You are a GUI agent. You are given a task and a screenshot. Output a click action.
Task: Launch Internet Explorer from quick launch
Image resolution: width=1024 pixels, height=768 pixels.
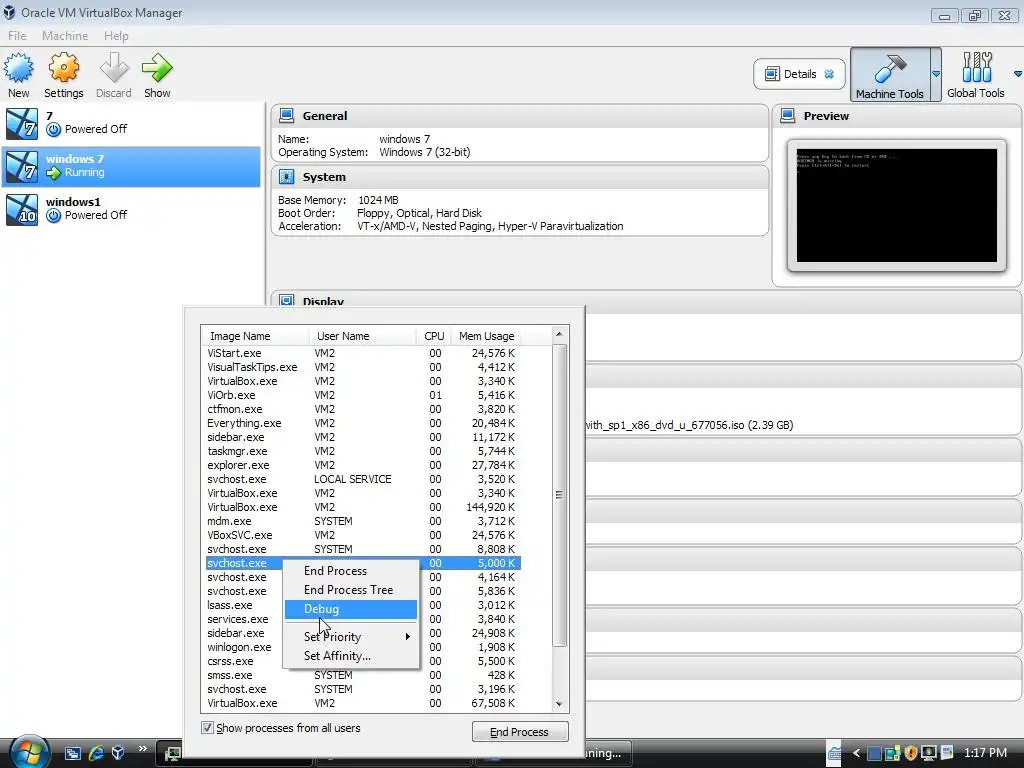[96, 753]
